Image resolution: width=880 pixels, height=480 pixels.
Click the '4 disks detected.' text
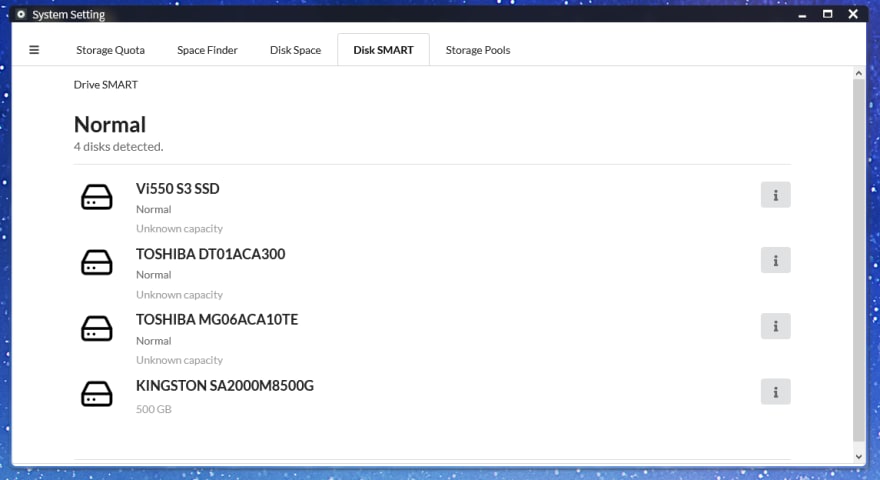pos(118,147)
